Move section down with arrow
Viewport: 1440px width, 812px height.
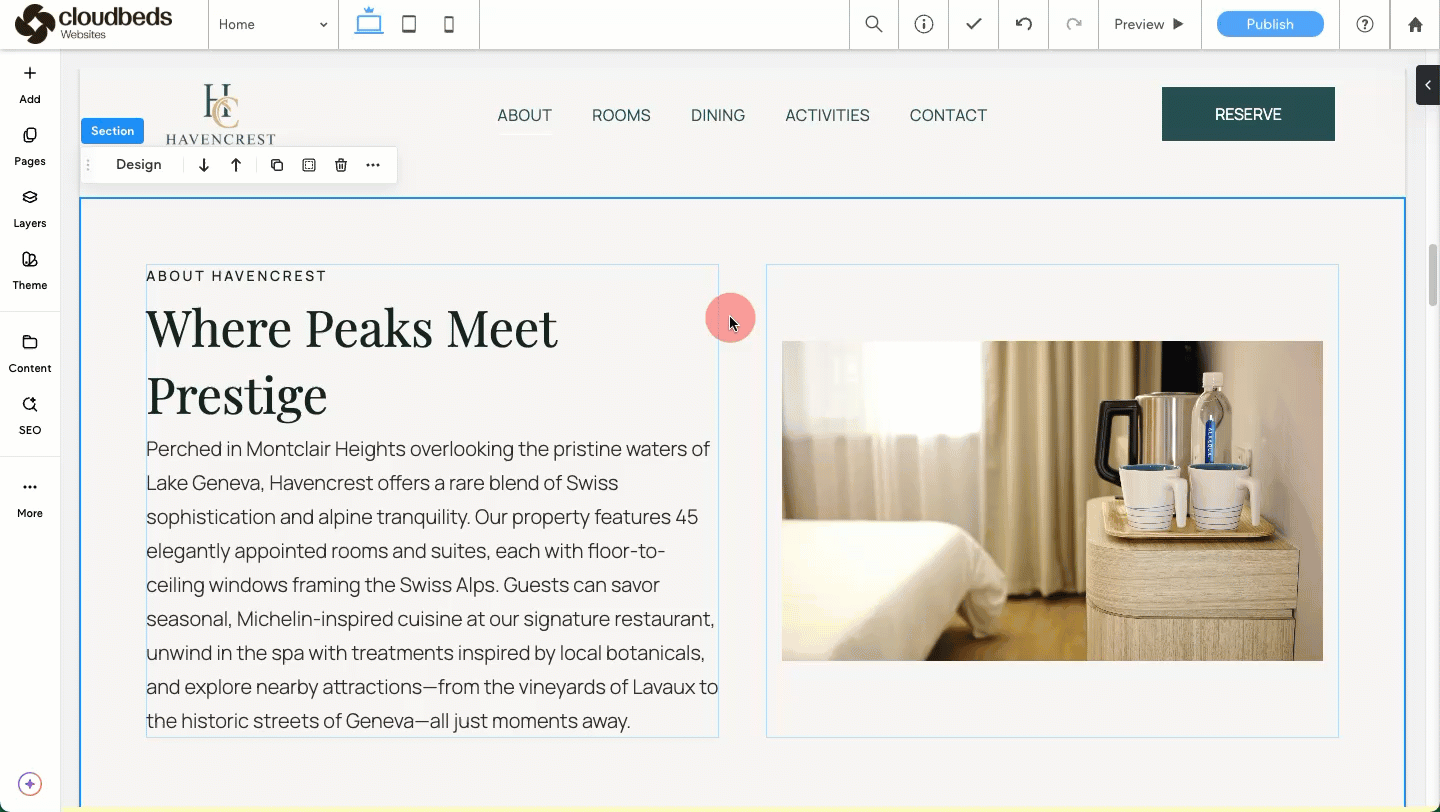pyautogui.click(x=204, y=165)
